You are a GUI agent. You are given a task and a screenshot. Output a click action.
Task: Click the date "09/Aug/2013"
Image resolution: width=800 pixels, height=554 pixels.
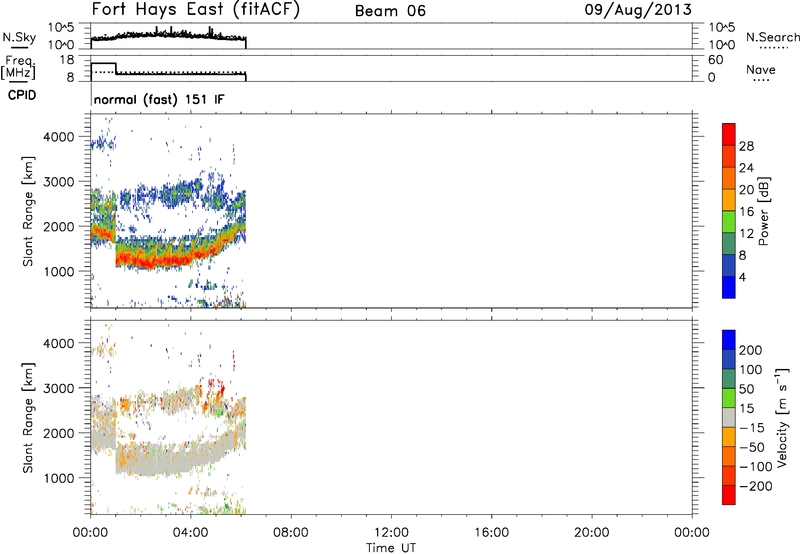tap(638, 10)
